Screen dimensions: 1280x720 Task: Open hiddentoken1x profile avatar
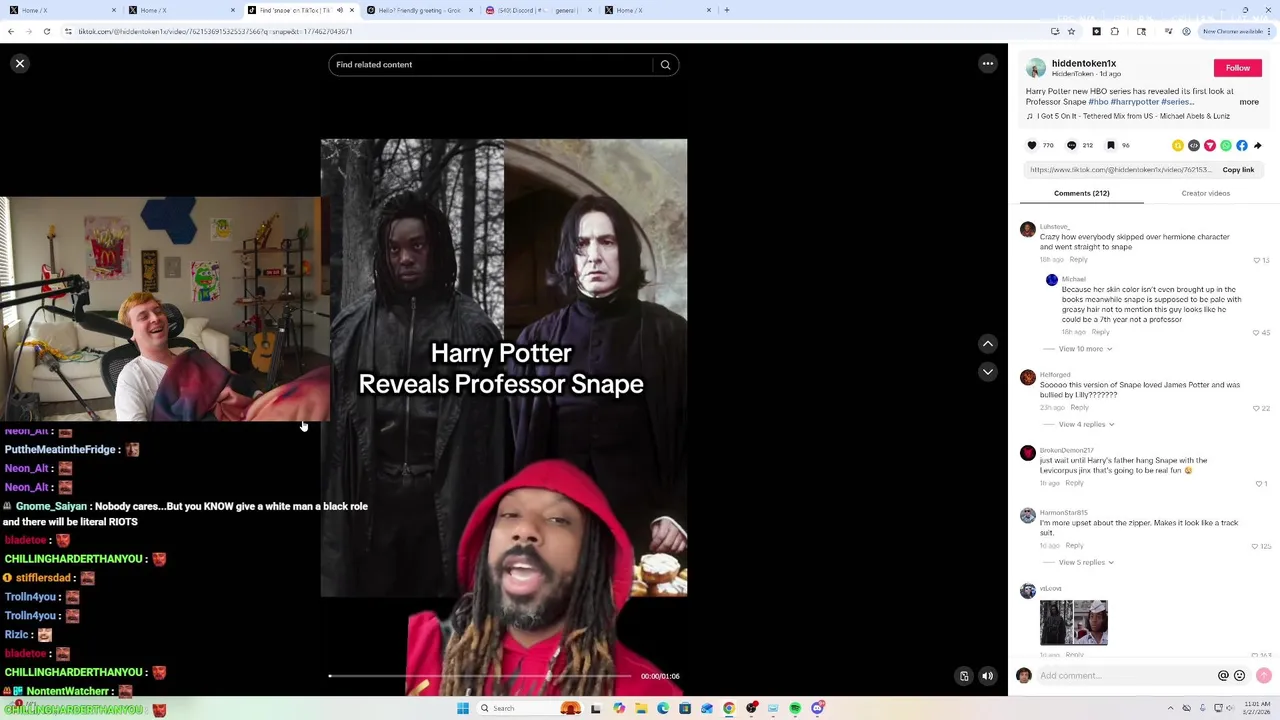tap(1036, 68)
